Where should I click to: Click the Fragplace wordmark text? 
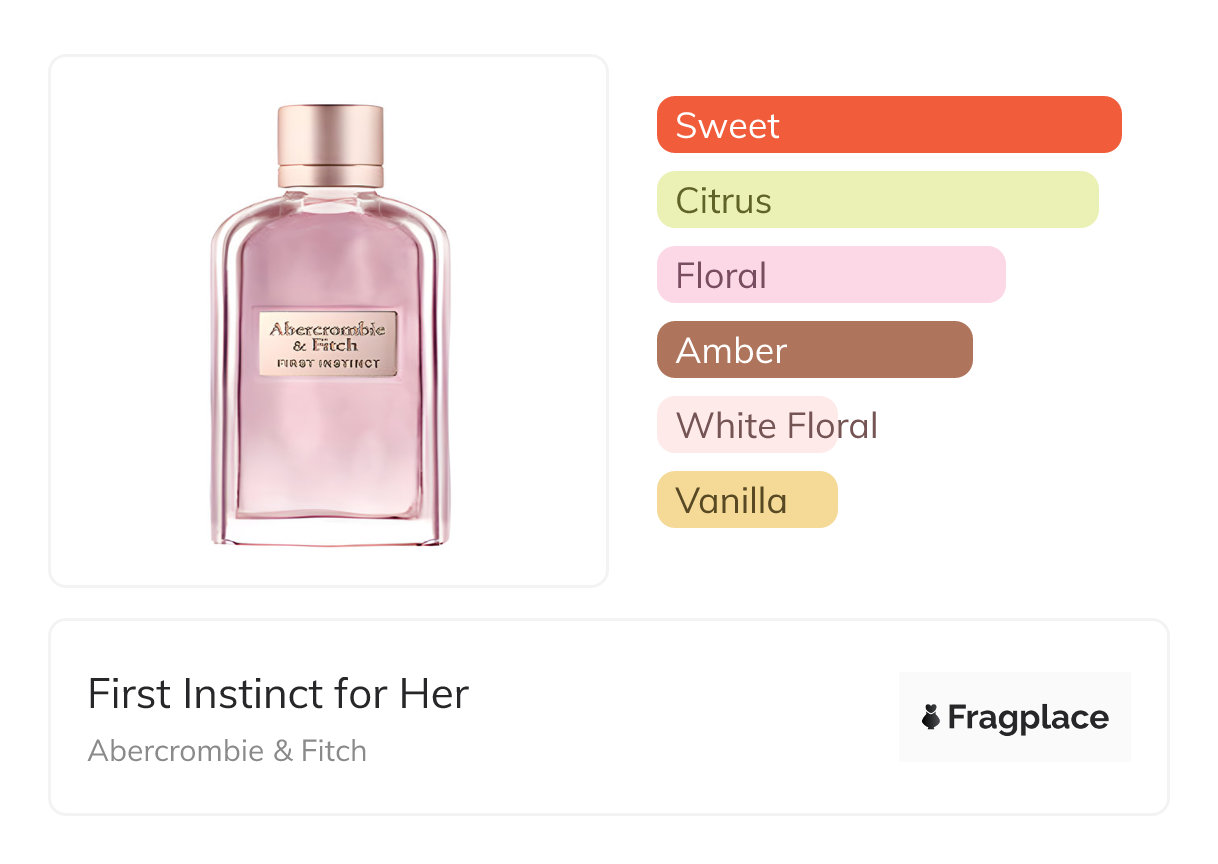tap(1028, 717)
